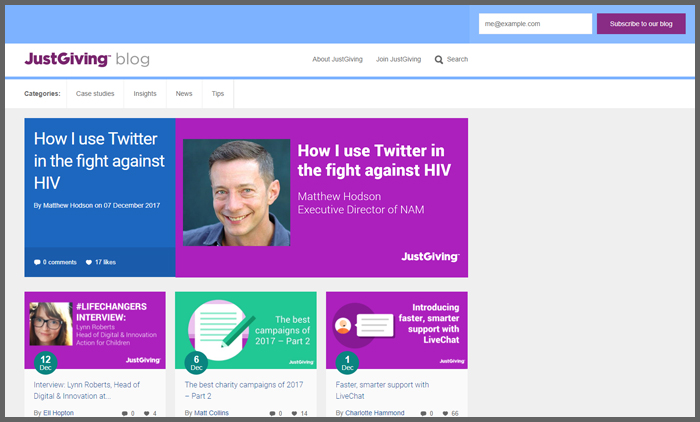Click '0 comments' text on featured post

(60, 262)
